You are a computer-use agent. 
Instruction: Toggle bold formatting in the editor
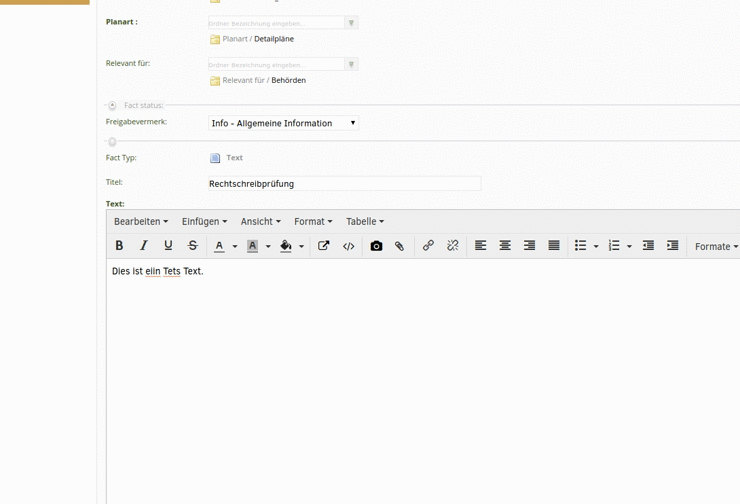pyautogui.click(x=119, y=246)
